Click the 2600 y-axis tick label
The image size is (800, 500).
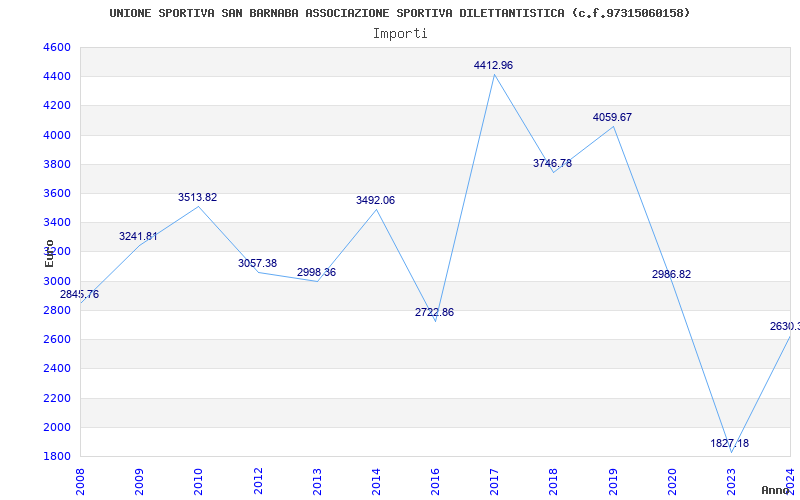pyautogui.click(x=57, y=339)
